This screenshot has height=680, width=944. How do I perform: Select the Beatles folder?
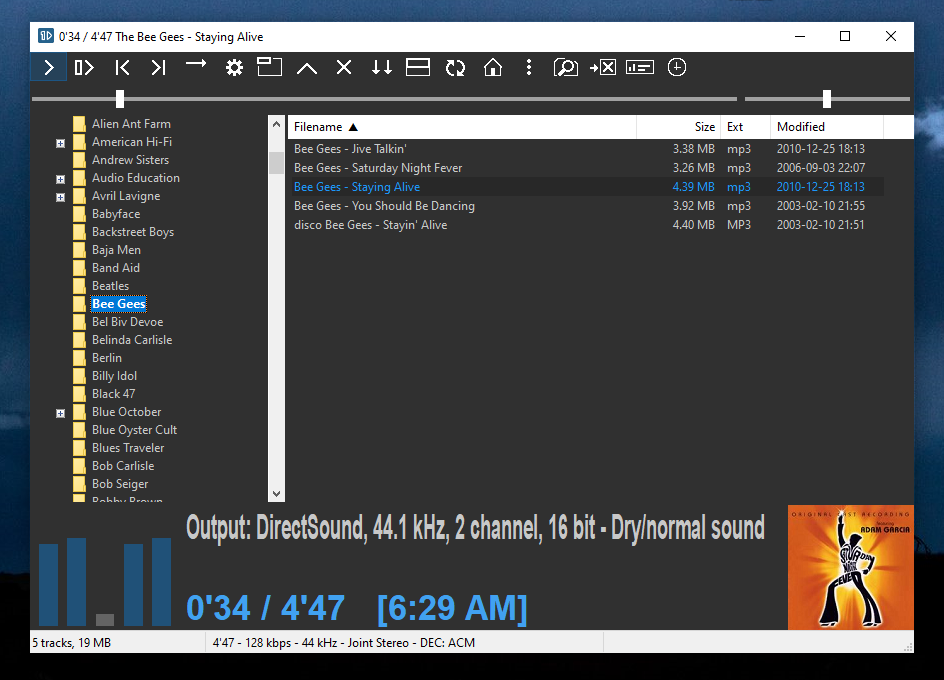click(110, 287)
